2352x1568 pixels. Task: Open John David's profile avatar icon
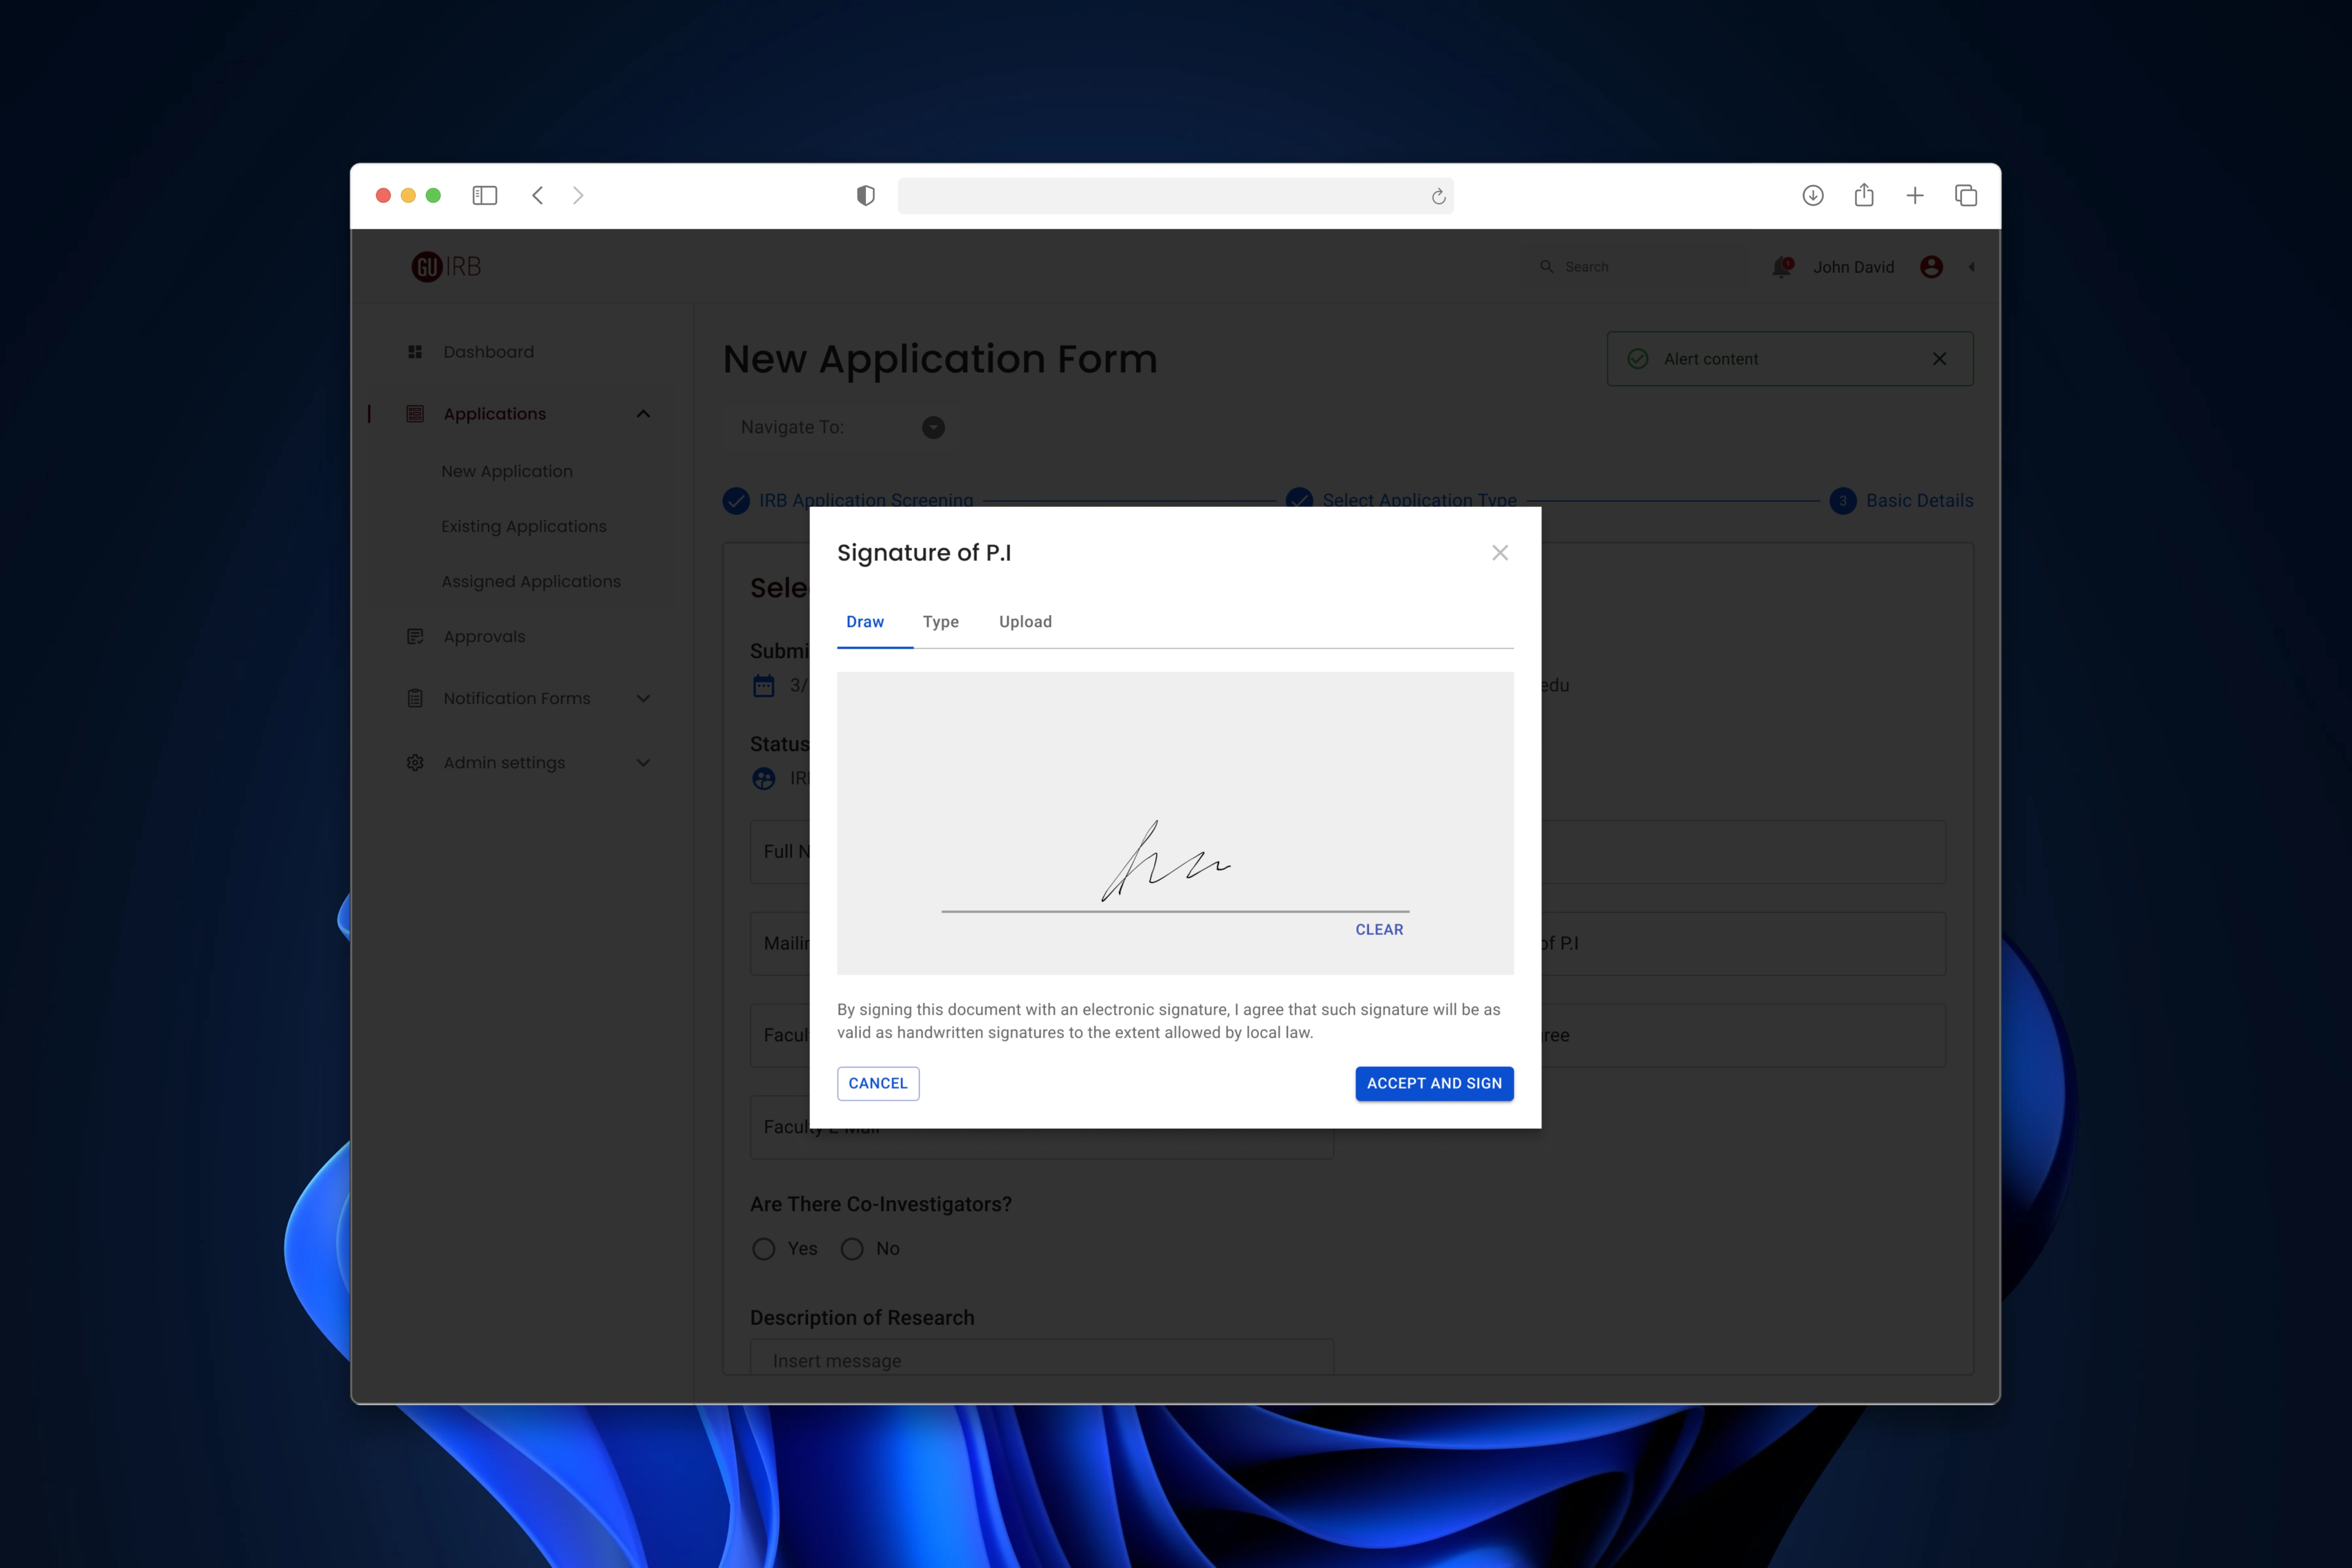click(1931, 267)
